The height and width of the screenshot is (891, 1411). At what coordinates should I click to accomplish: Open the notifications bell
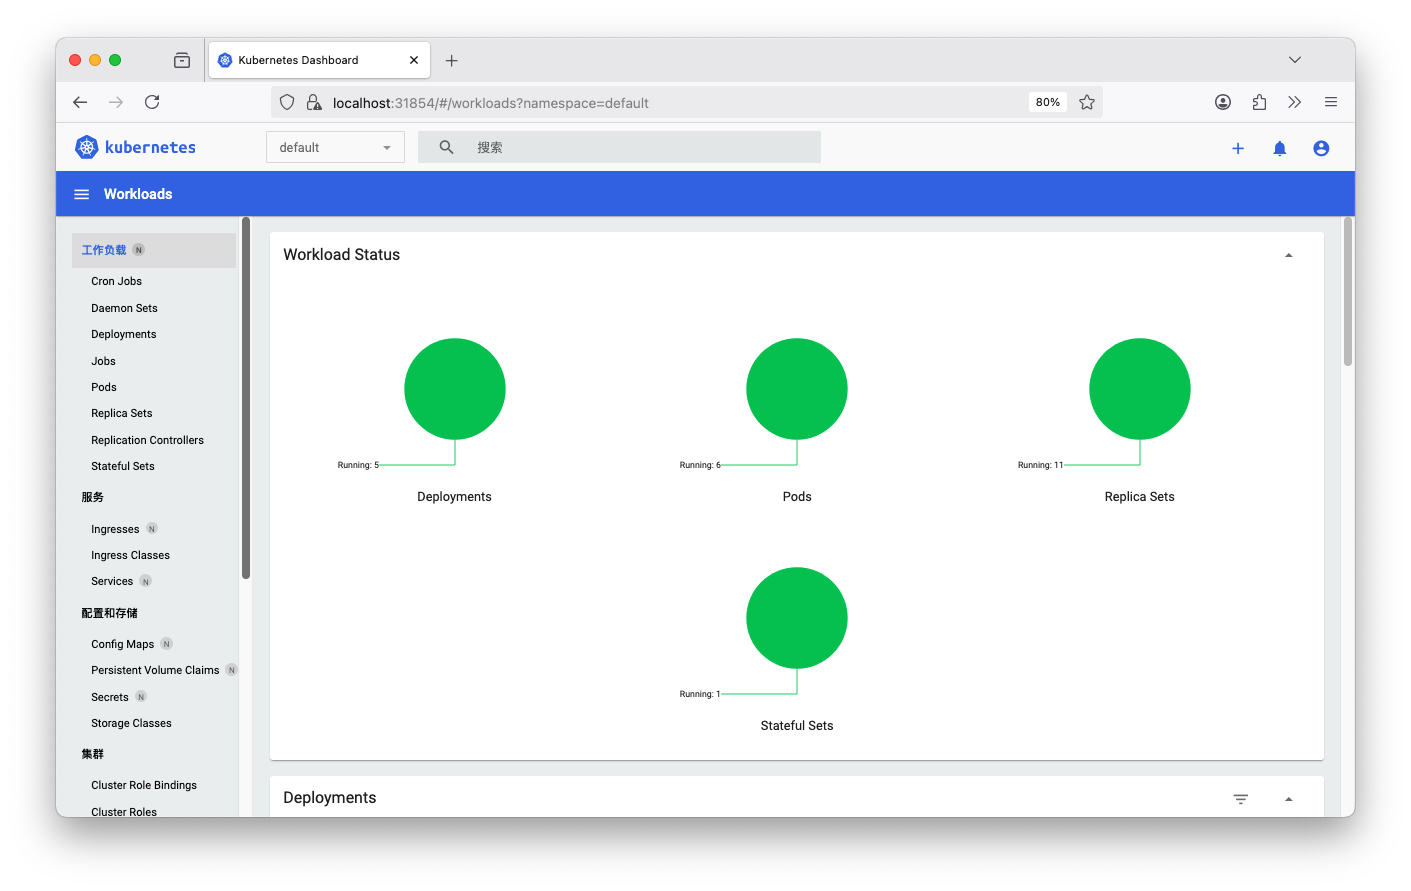point(1280,148)
